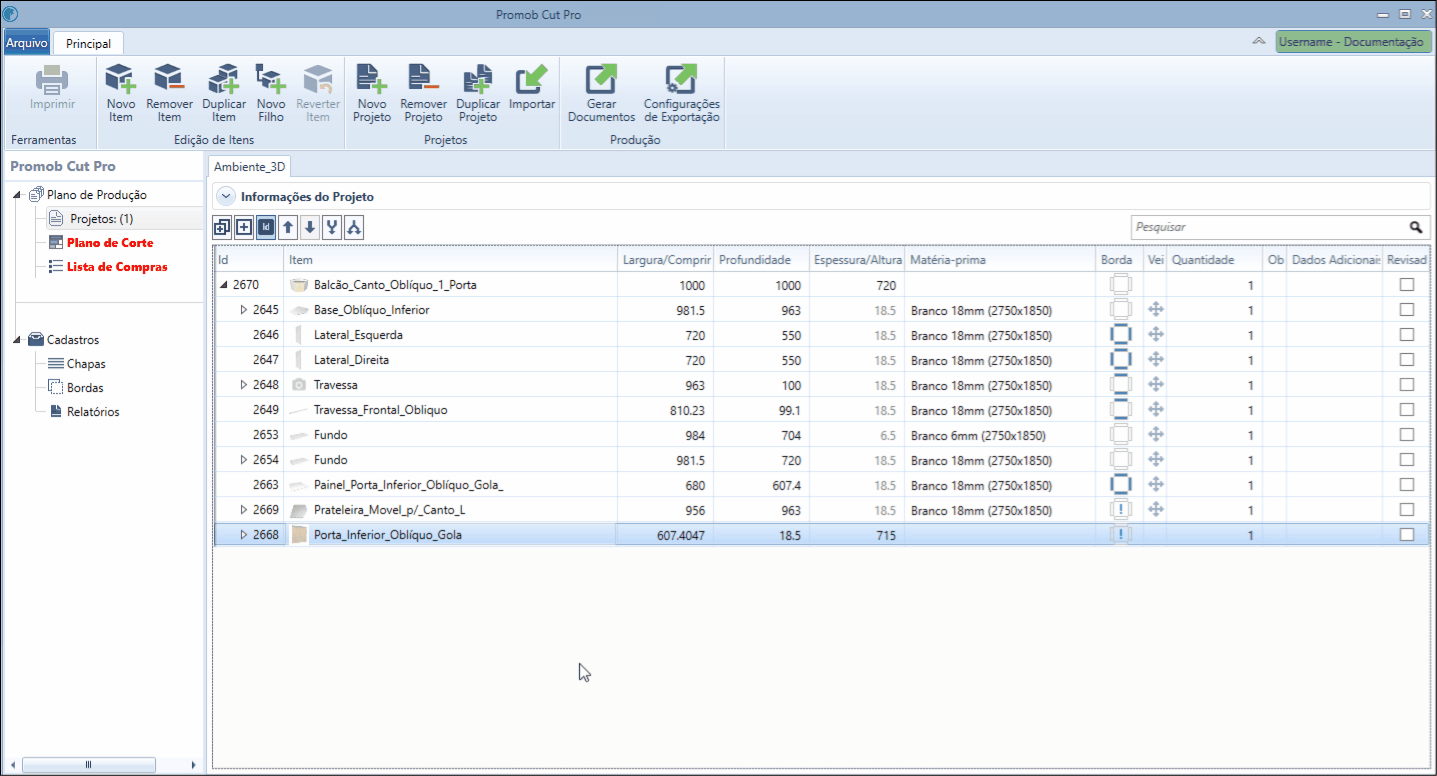
Task: Check Revisado for Base_Oblíquo_Inferior
Action: point(1407,309)
